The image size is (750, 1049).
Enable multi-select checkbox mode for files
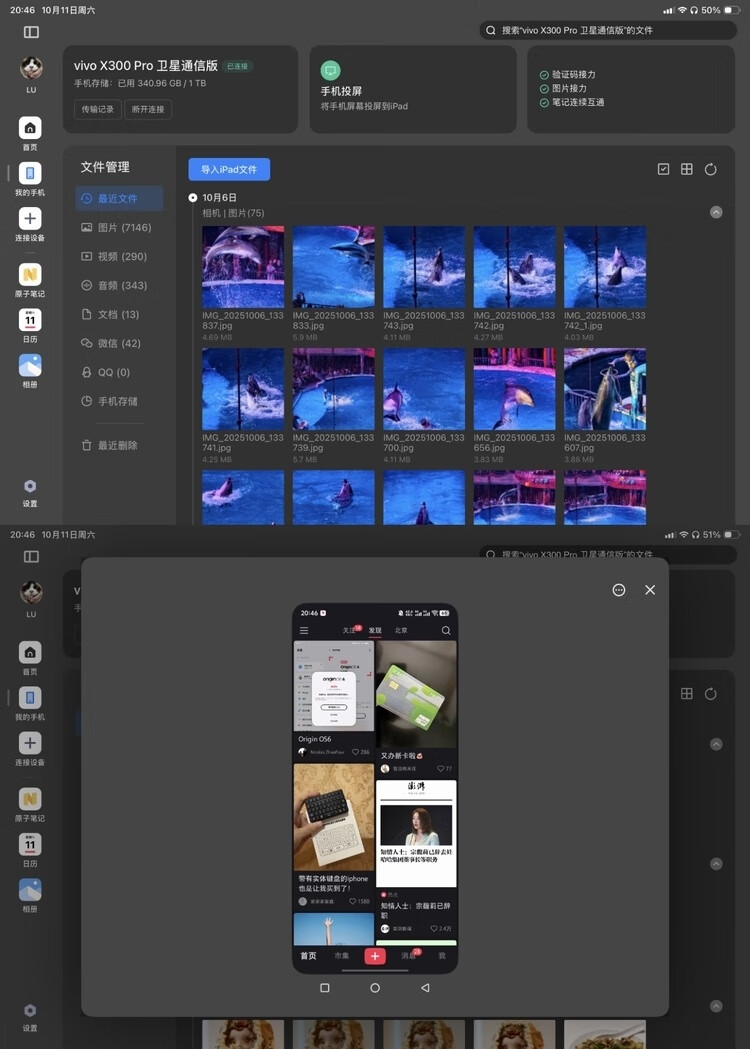point(663,170)
